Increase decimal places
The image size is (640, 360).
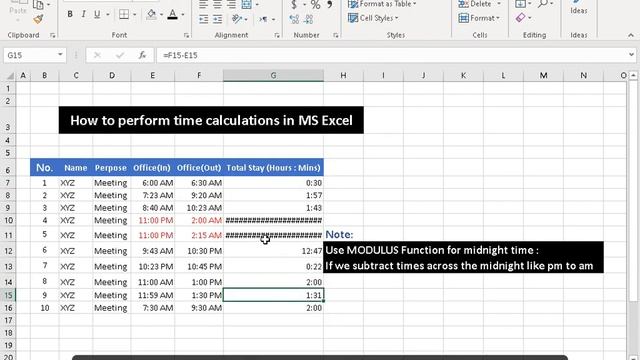coord(294,19)
